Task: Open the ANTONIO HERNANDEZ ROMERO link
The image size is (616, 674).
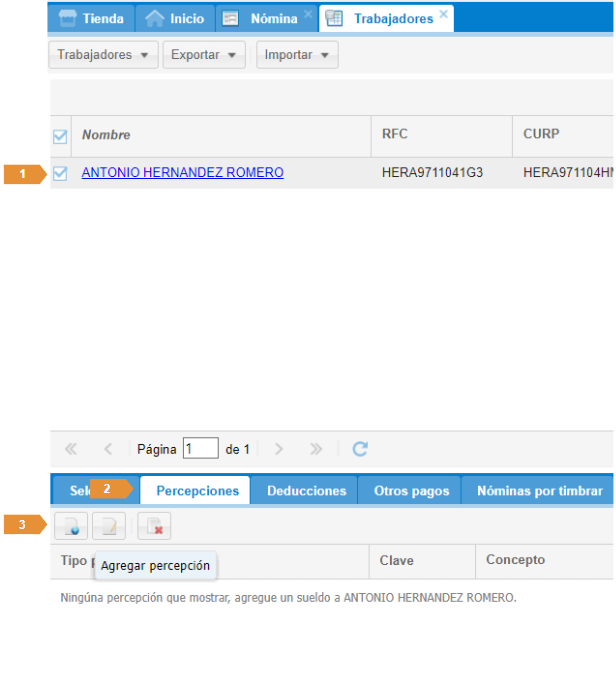Action: tap(182, 173)
